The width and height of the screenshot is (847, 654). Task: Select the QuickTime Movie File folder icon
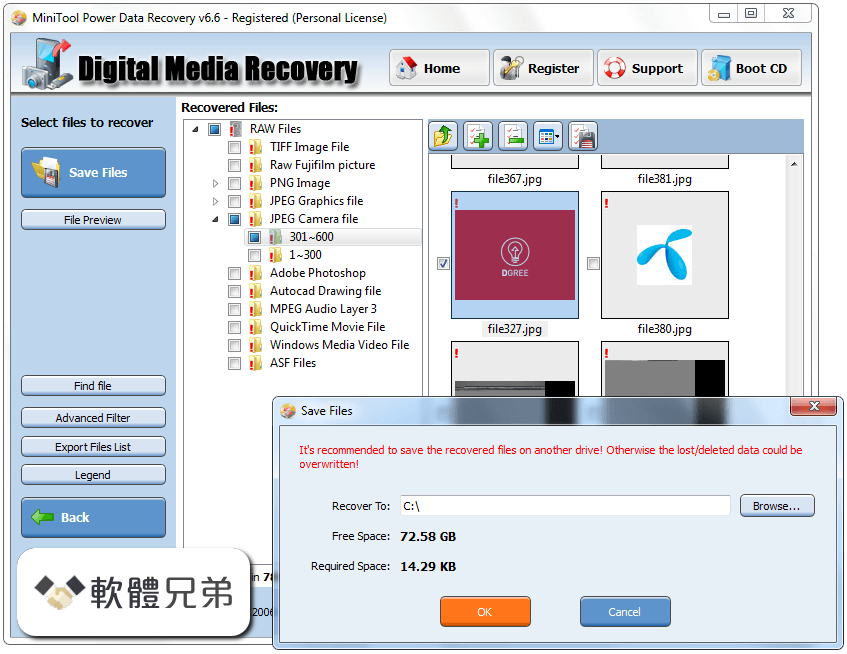(x=256, y=327)
